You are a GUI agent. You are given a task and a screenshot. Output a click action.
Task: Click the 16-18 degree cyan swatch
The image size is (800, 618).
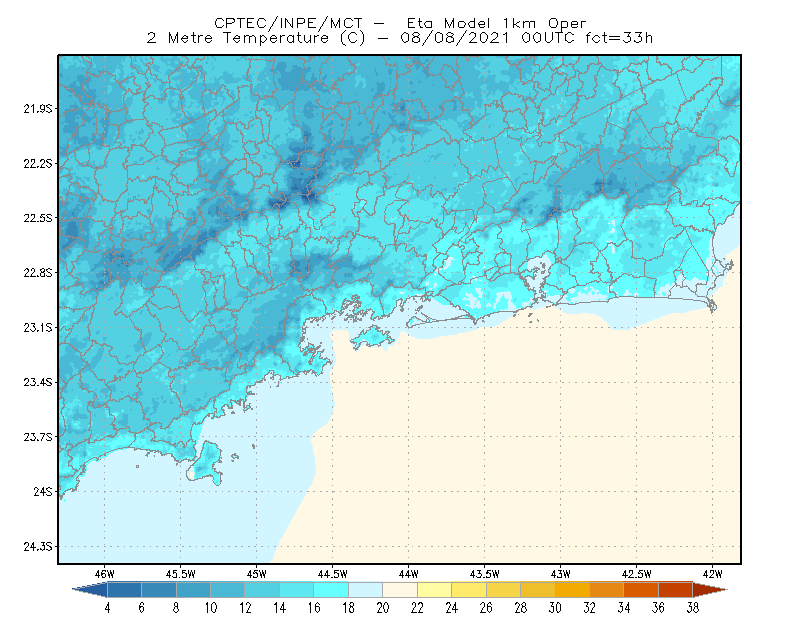(x=331, y=589)
